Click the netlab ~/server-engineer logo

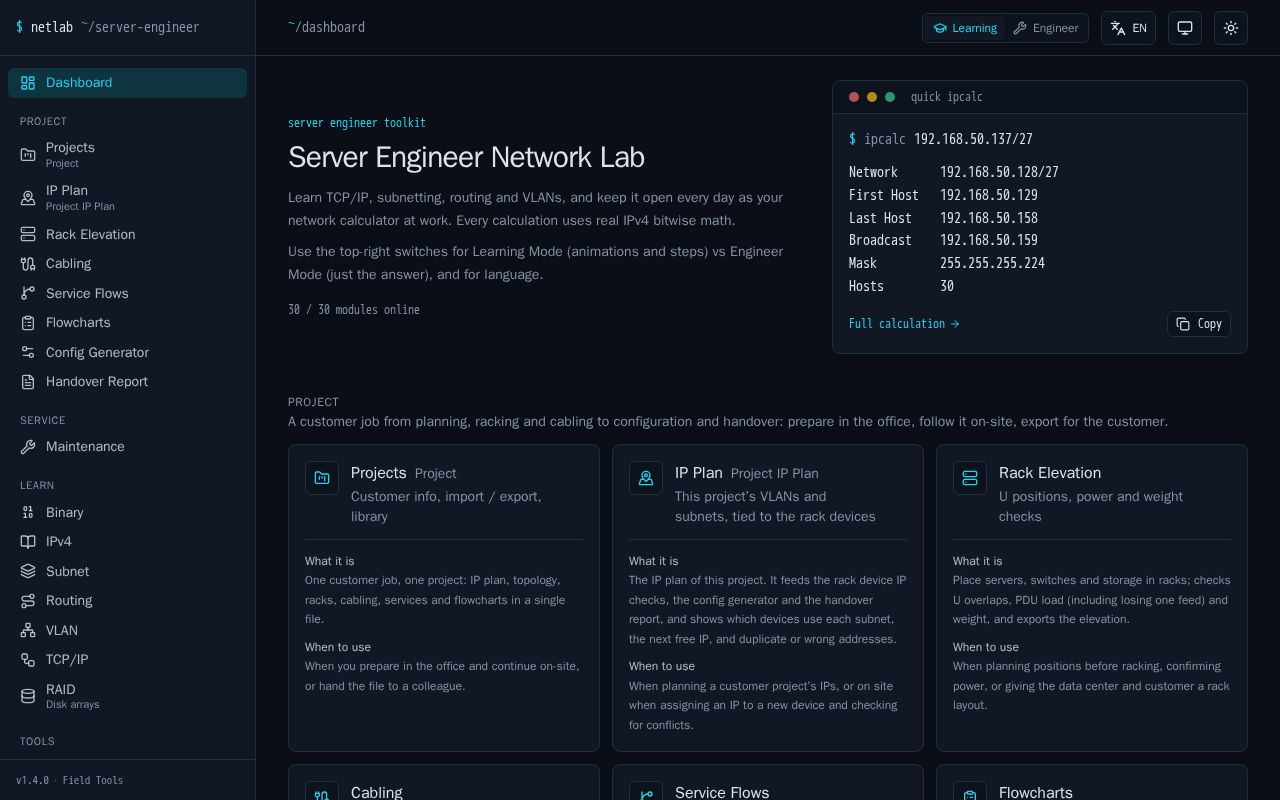108,28
